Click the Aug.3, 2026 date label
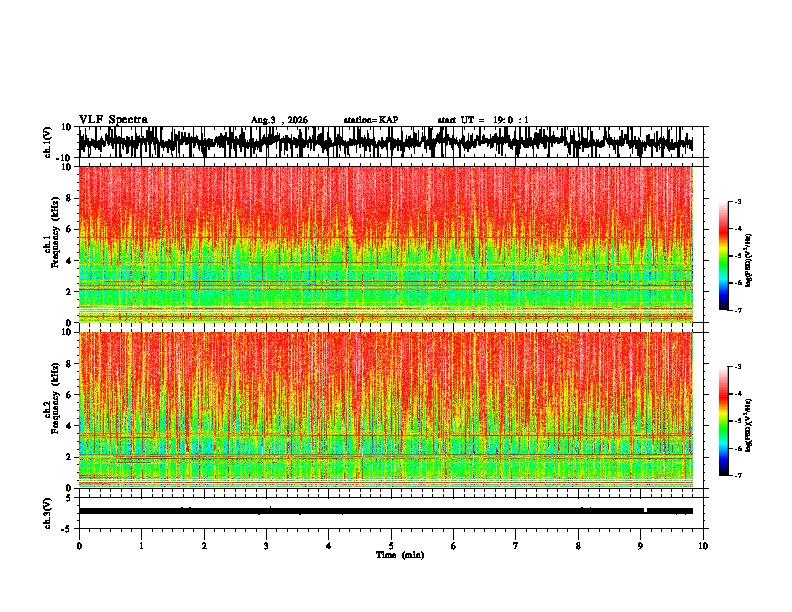 point(279,120)
